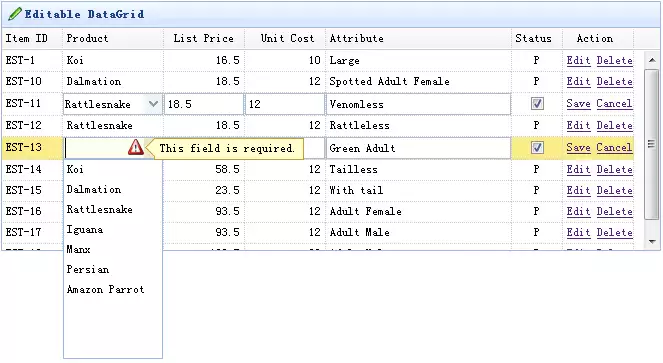Click Delete link for EST-16

pyautogui.click(x=614, y=212)
